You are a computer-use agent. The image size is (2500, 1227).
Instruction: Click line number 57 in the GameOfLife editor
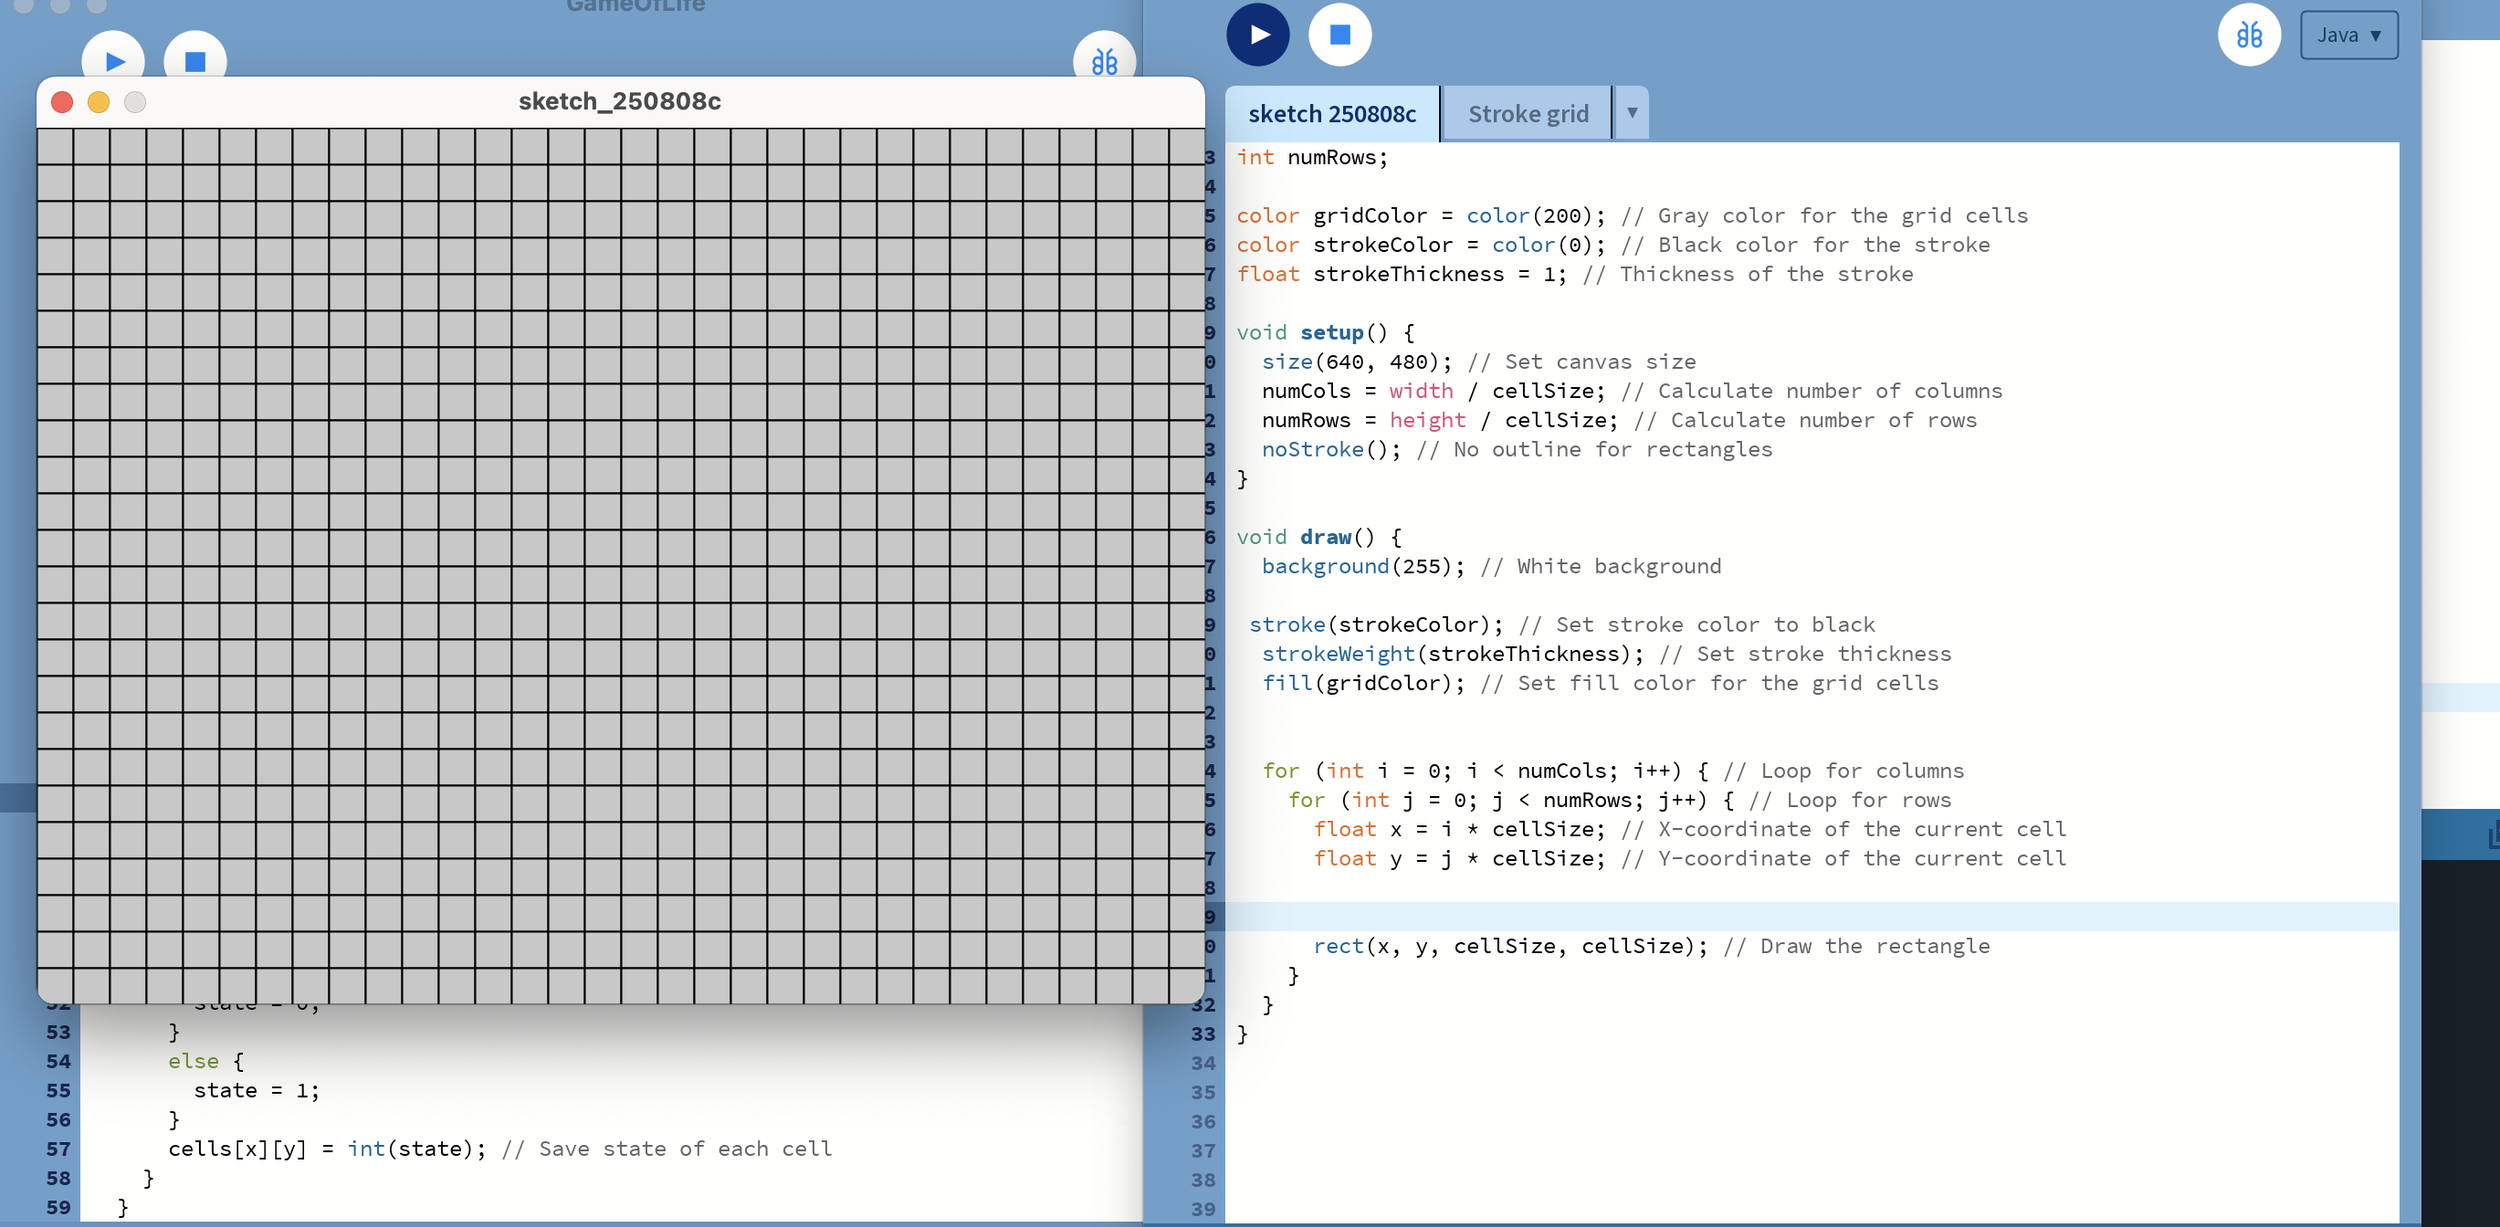pos(57,1148)
